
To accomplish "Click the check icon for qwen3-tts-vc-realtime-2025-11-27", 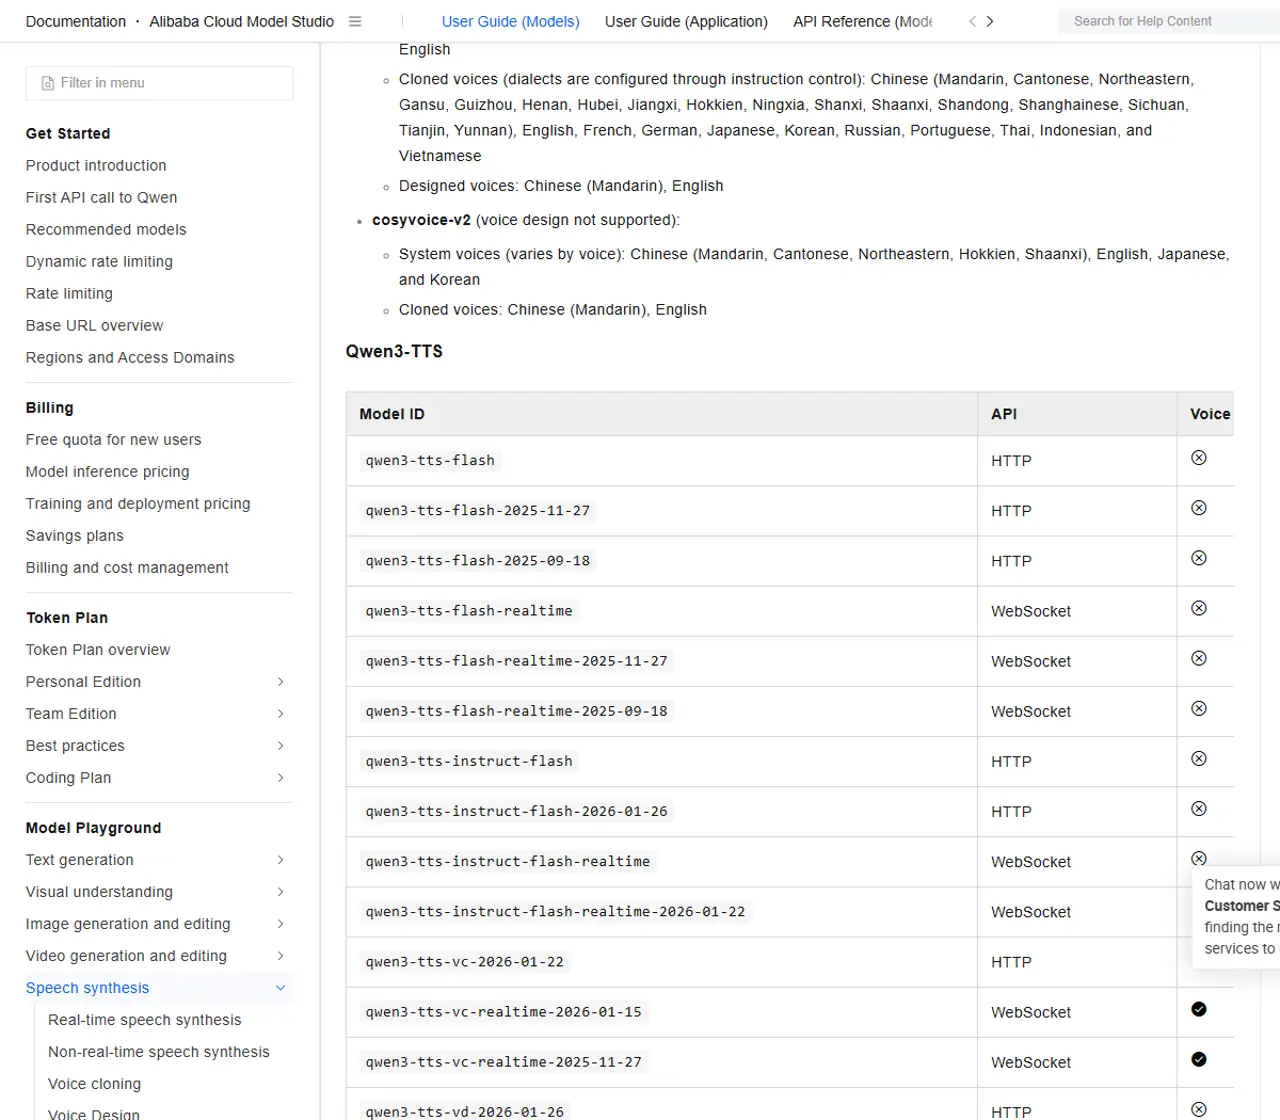I will click(1199, 1059).
